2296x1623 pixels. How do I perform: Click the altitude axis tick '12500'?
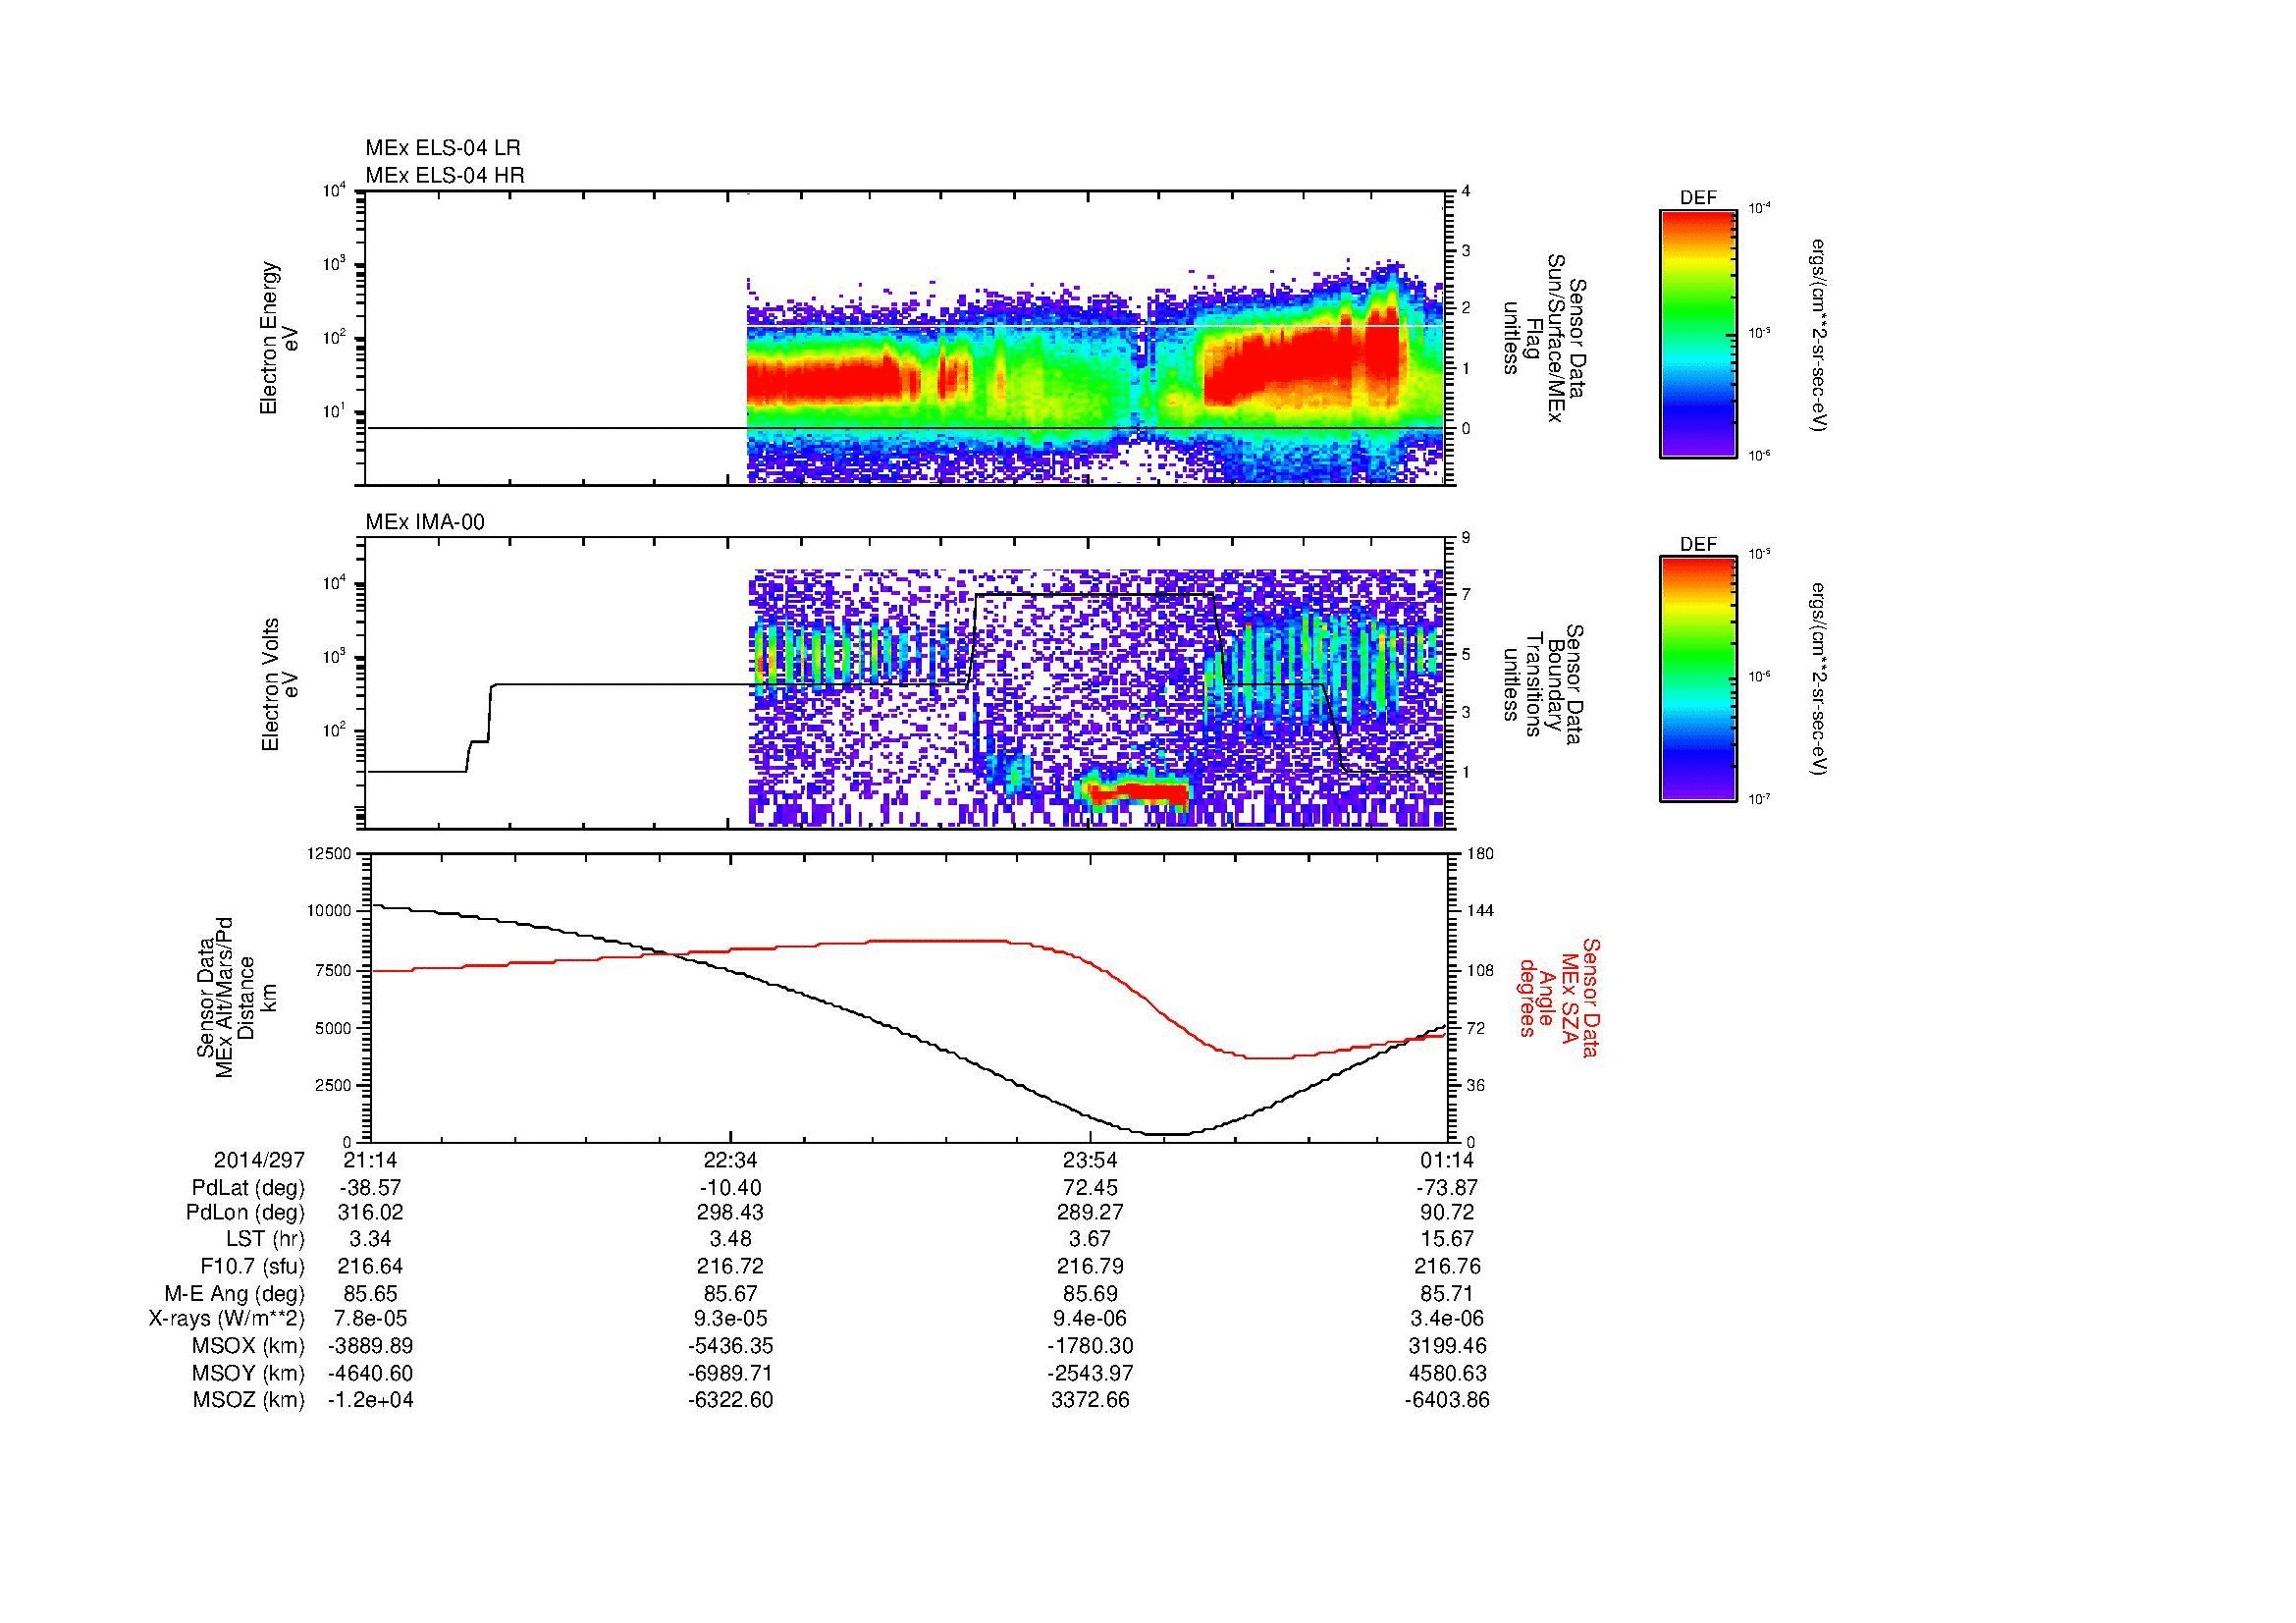[x=331, y=853]
